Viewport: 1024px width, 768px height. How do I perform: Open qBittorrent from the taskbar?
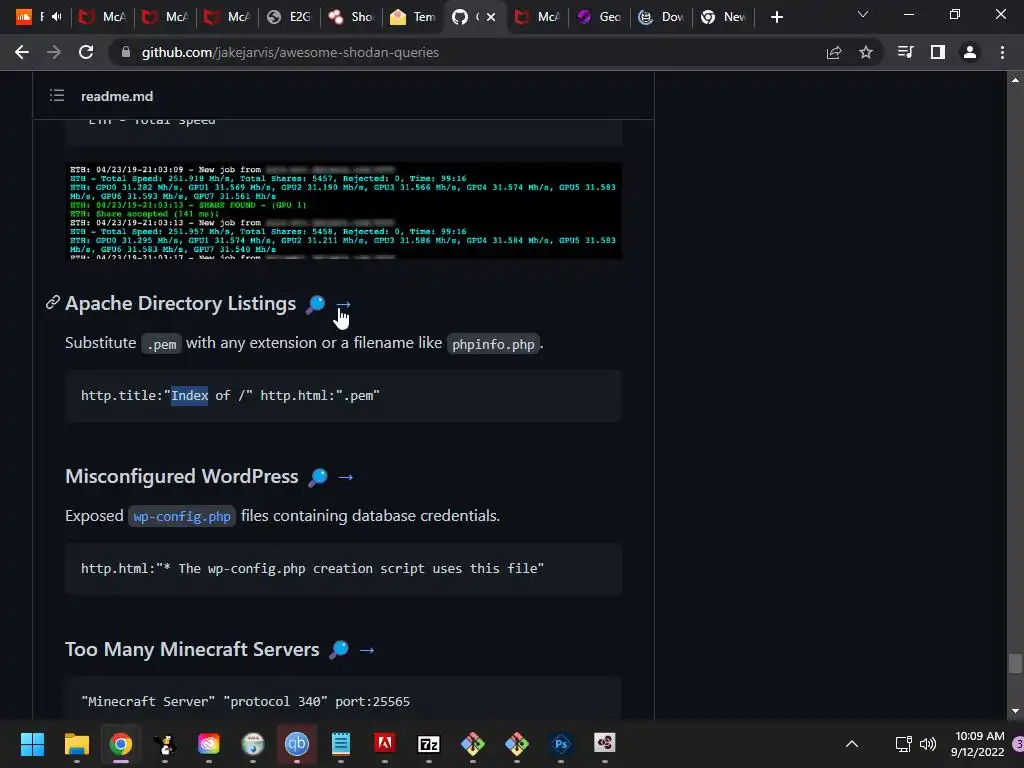(x=296, y=744)
